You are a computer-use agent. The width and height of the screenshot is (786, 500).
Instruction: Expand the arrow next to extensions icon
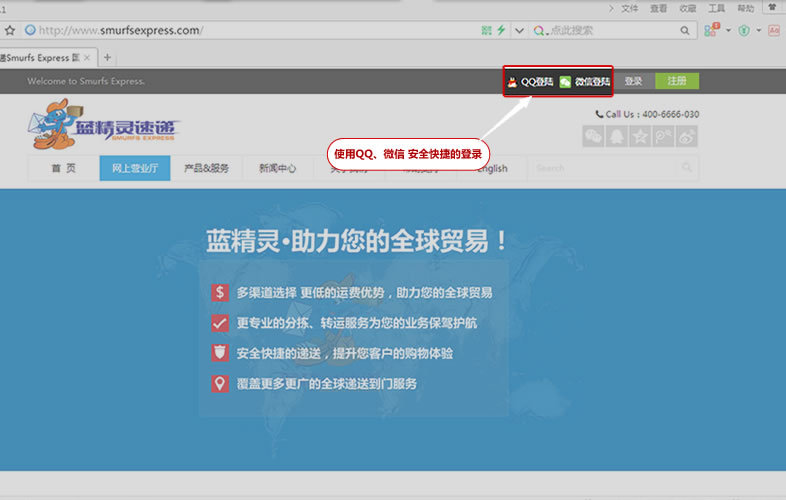(x=728, y=31)
